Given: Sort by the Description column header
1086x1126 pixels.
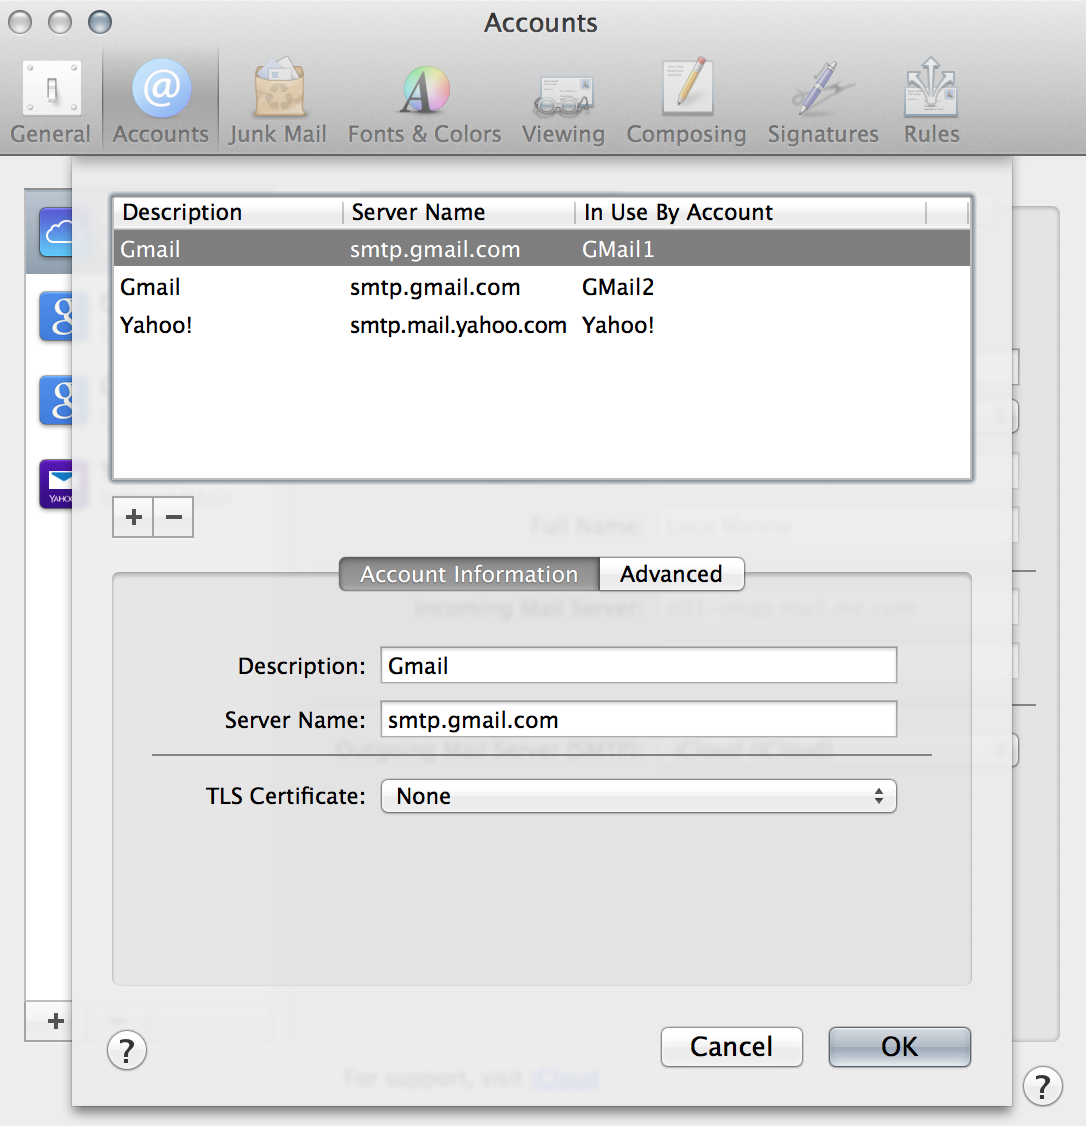Looking at the screenshot, I should (x=228, y=213).
